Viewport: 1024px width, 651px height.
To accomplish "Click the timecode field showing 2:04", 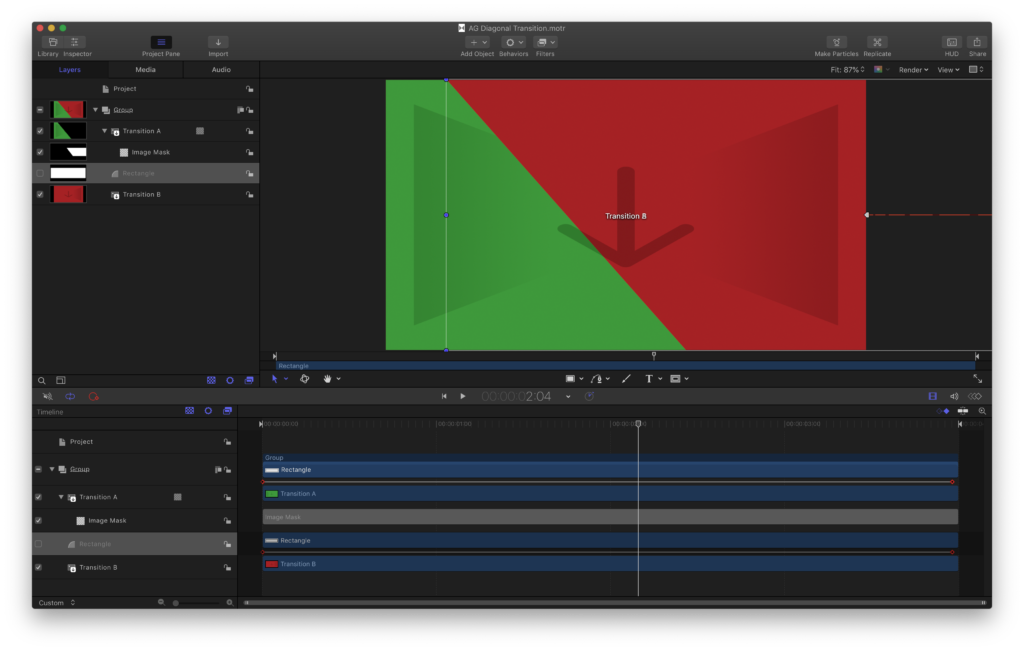I will coord(516,396).
